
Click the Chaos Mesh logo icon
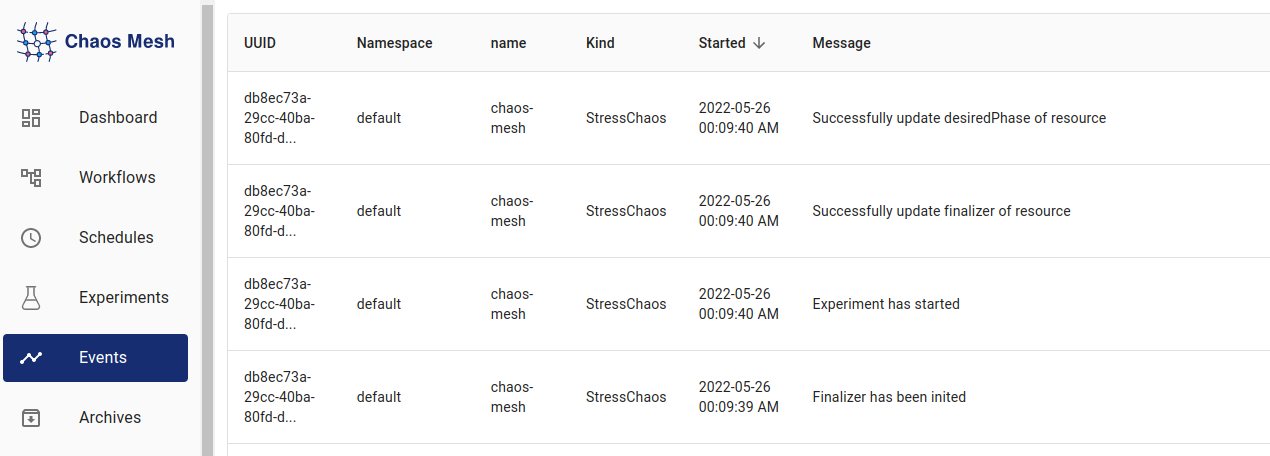(x=36, y=42)
